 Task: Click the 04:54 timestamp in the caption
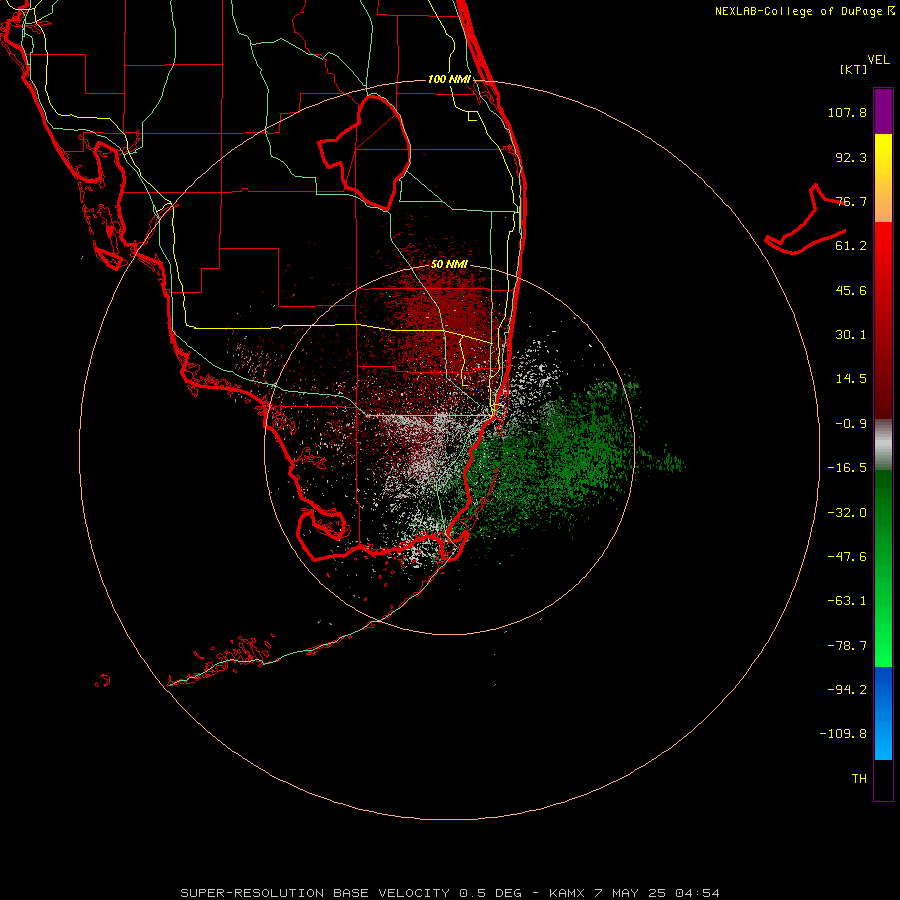tap(697, 893)
